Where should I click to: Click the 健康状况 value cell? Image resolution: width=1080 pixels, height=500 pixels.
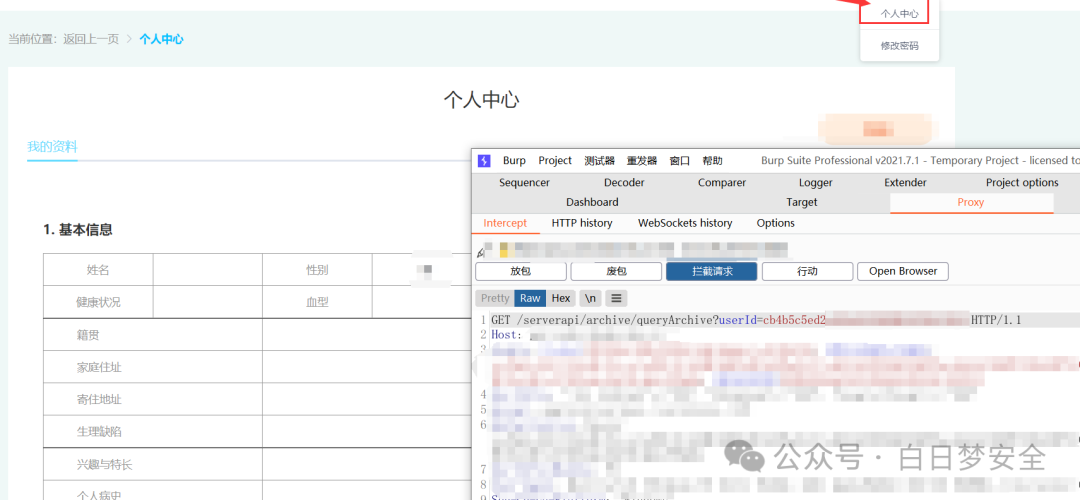[x=207, y=302]
